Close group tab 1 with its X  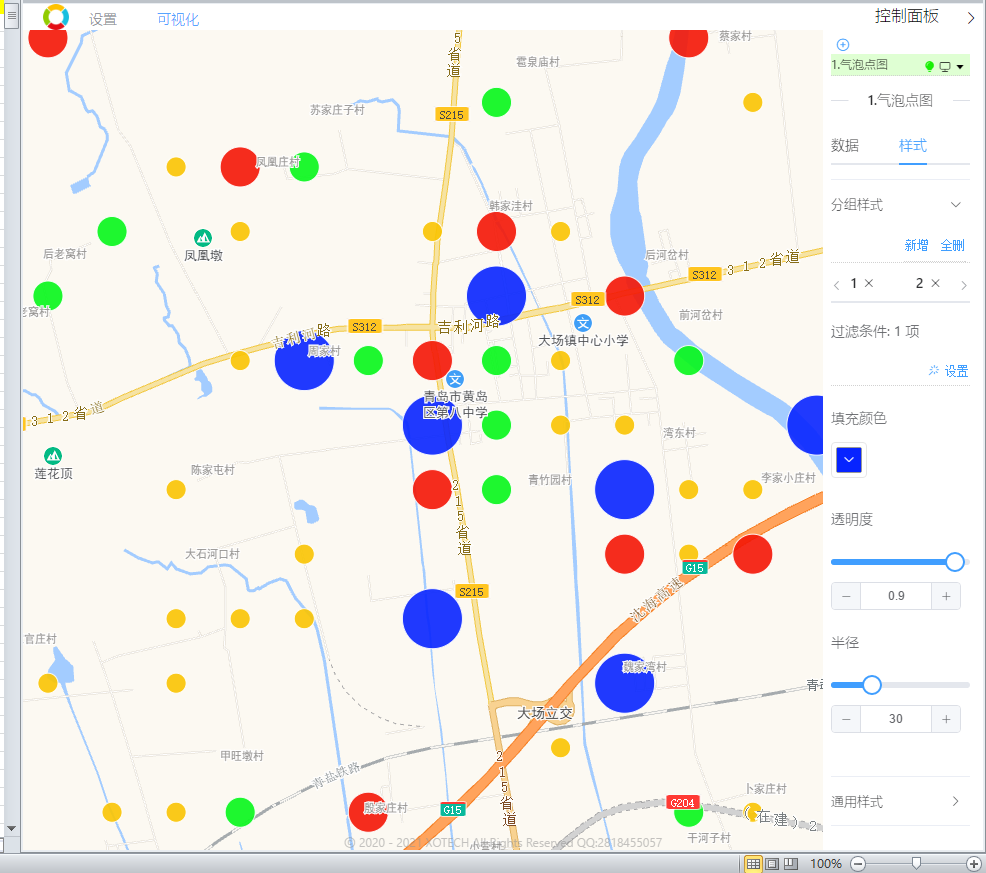pos(869,283)
